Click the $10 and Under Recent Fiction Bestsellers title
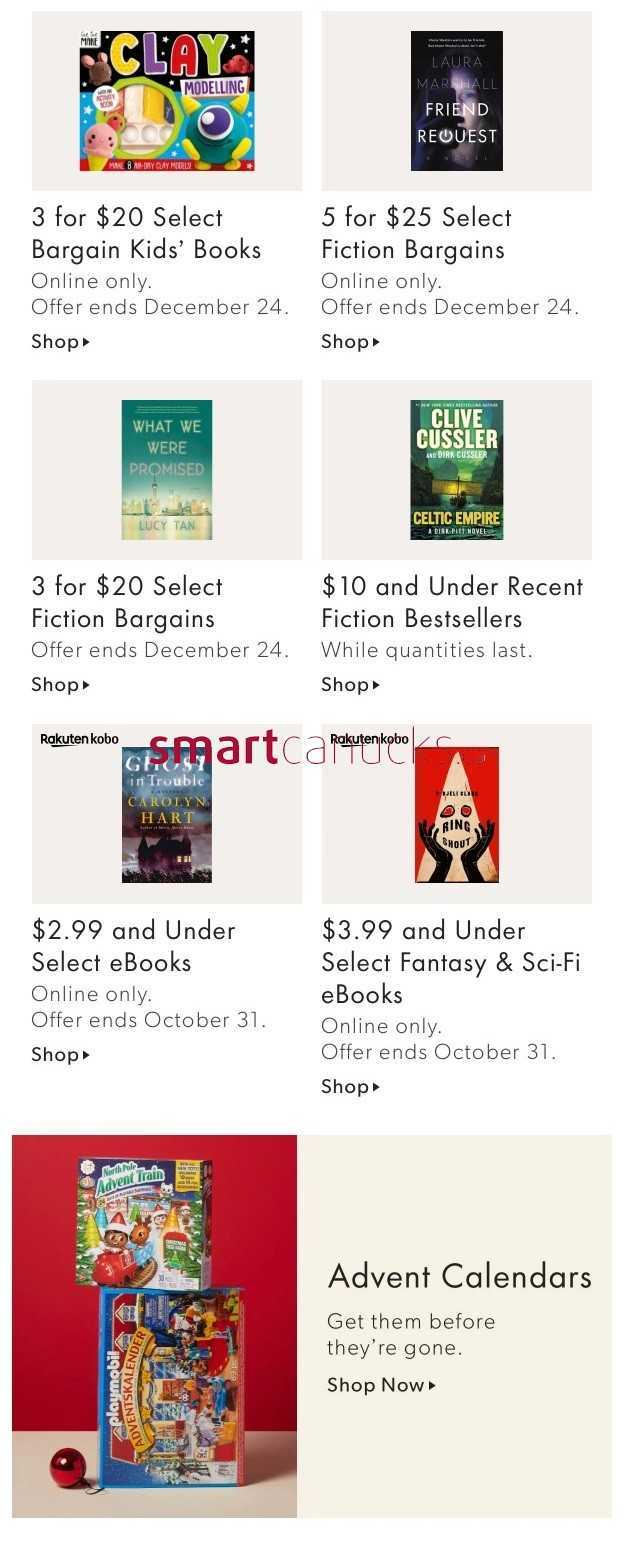The image size is (630, 1550). coord(452,602)
